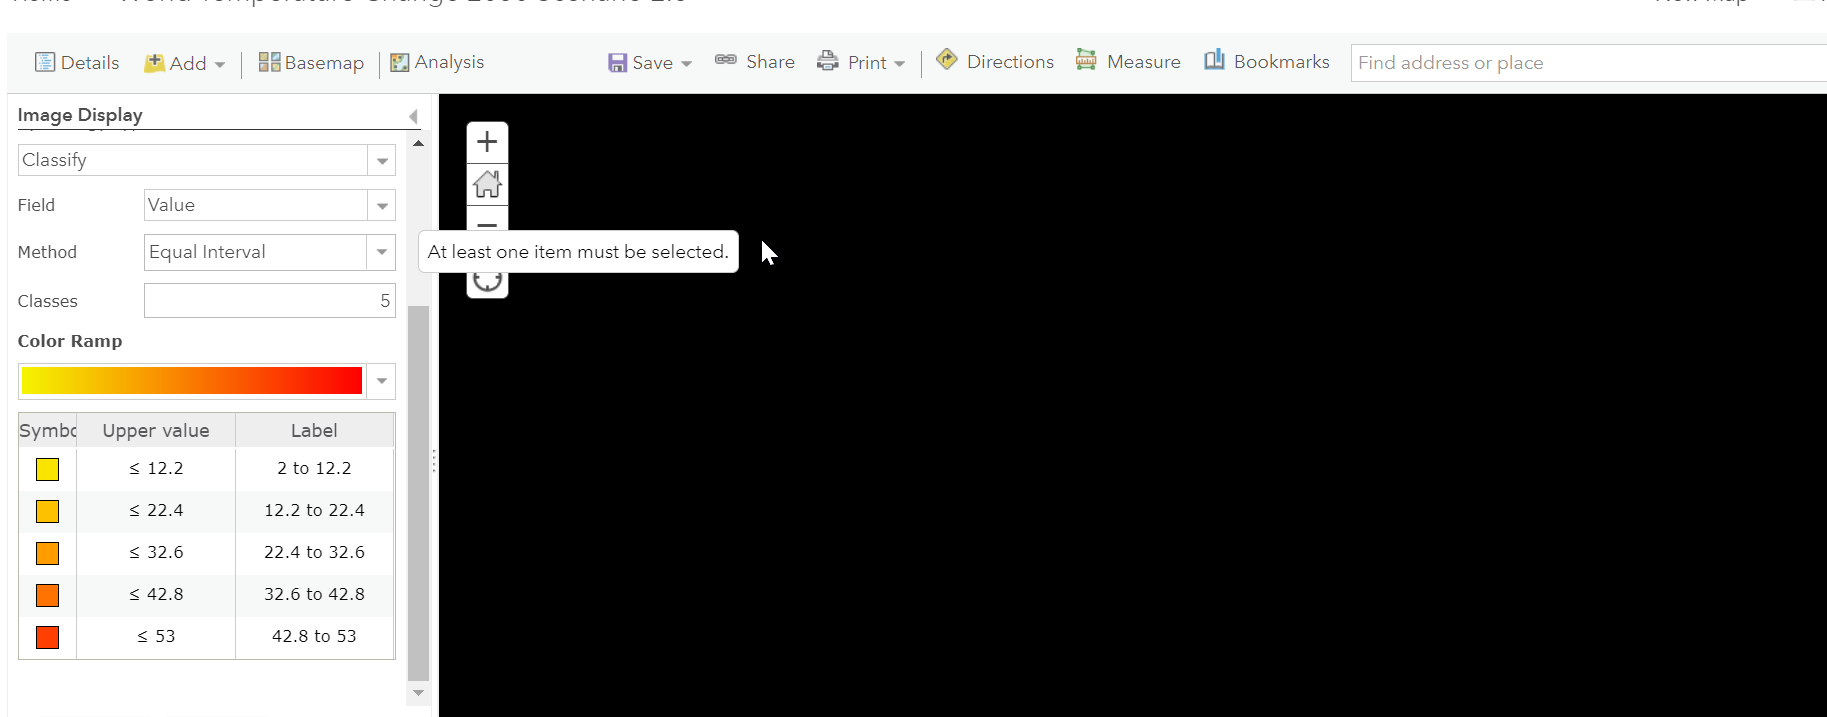Click label cell 32.6 to 42.8
Viewport: 1827px width, 717px height.
[314, 594]
